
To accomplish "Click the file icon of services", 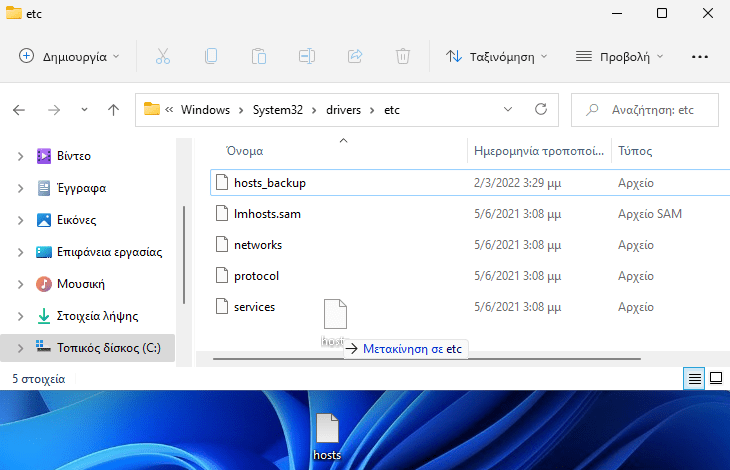I will coord(222,307).
